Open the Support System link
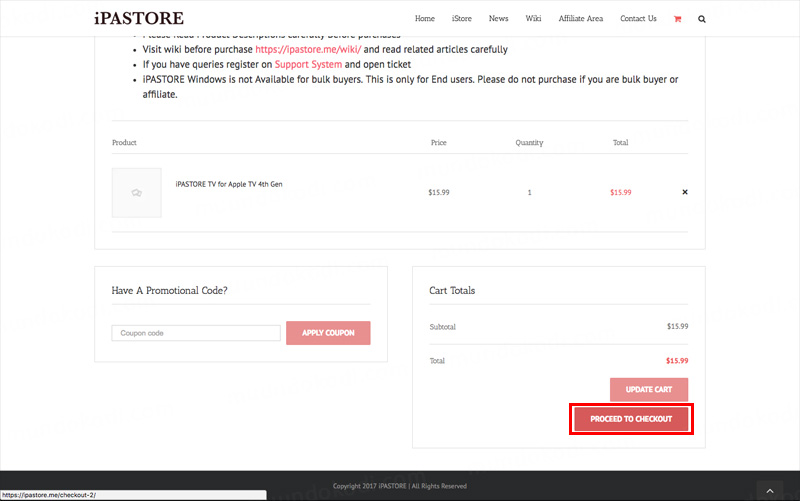 (308, 64)
